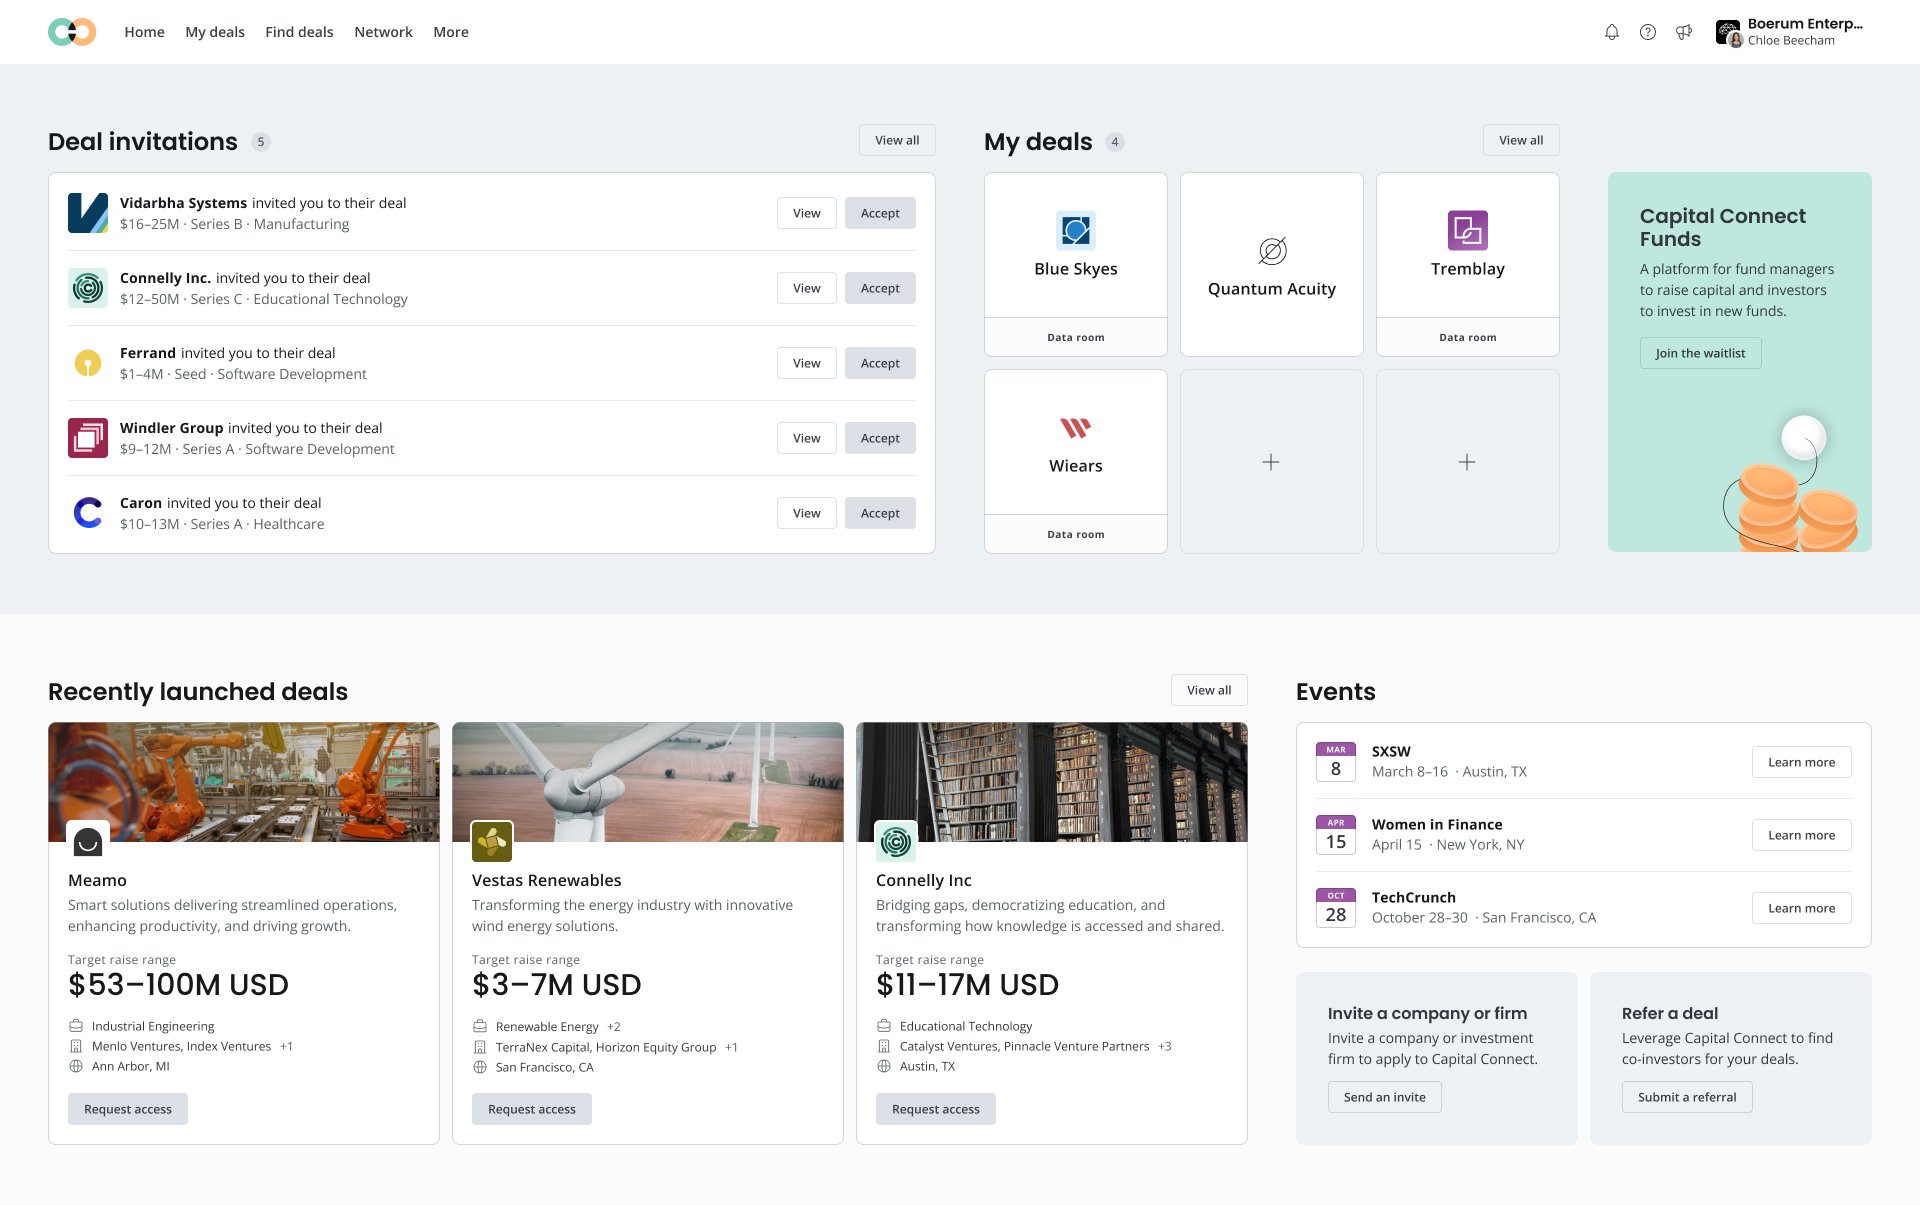Switch to the Network section
The image size is (1920, 1205).
click(x=383, y=31)
